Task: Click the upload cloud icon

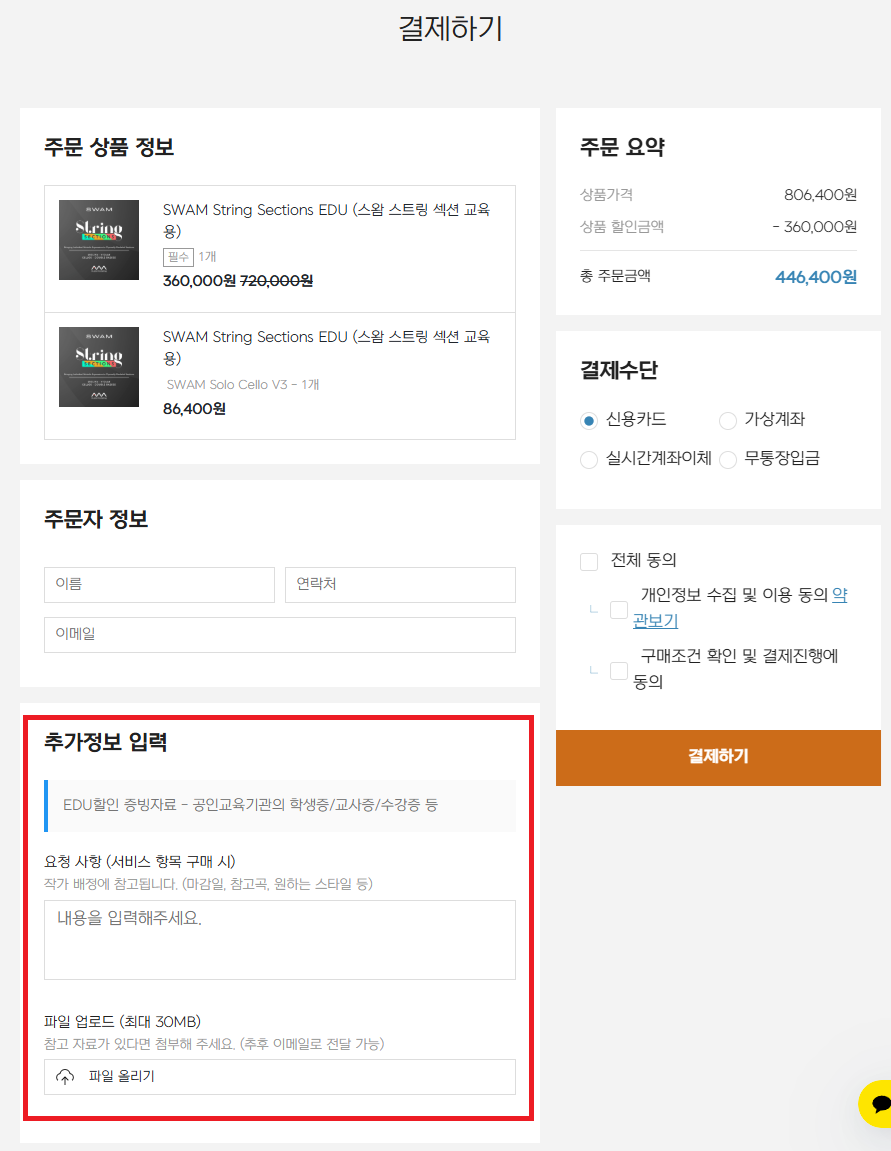Action: [x=65, y=1077]
